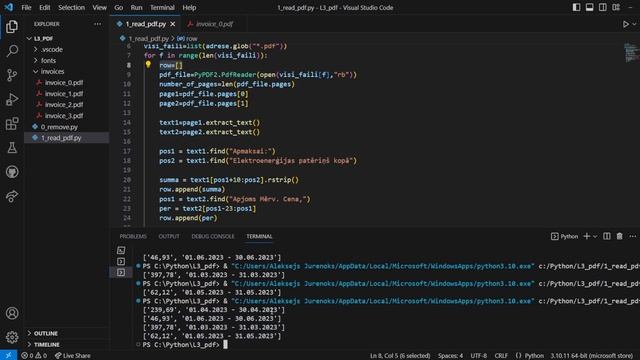Select the first terminal instance icon
The height and width of the screenshot is (360, 640).
121,250
